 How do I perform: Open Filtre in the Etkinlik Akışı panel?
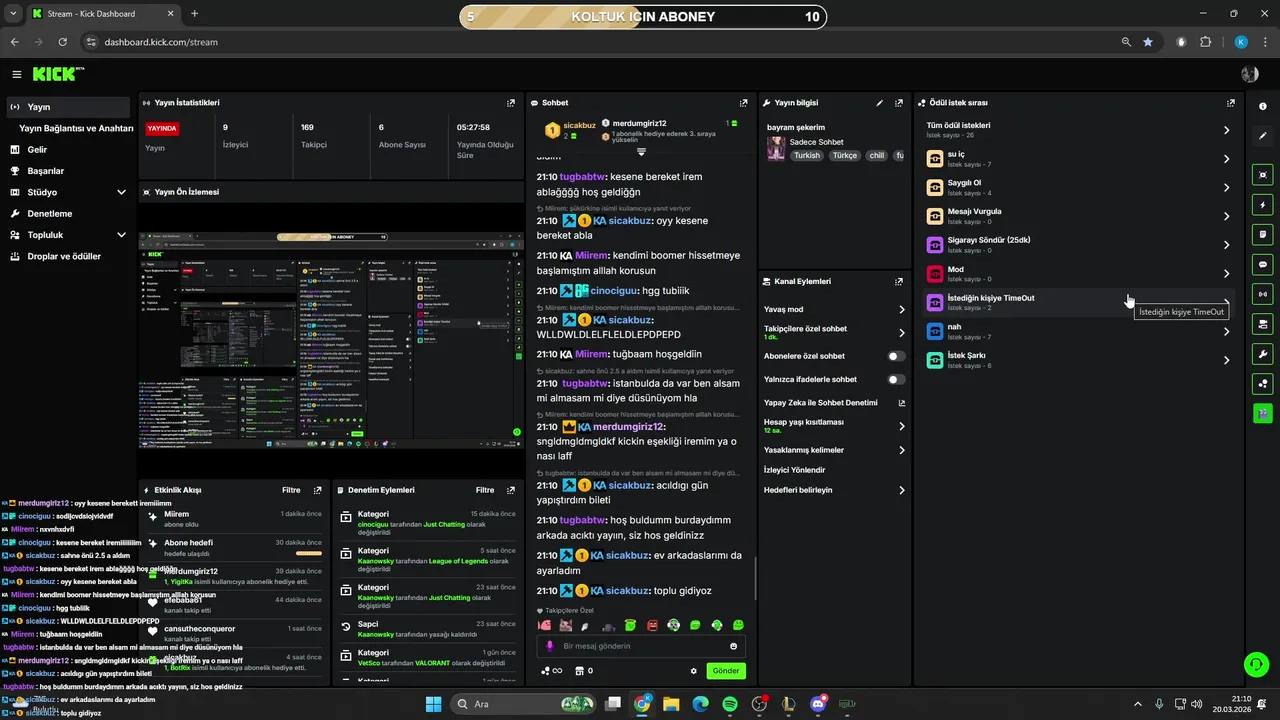click(291, 490)
